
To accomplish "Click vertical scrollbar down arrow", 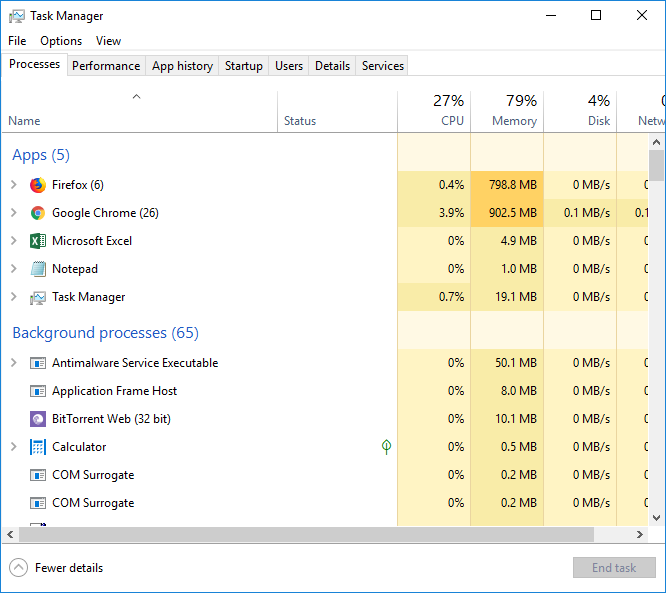I will click(656, 517).
